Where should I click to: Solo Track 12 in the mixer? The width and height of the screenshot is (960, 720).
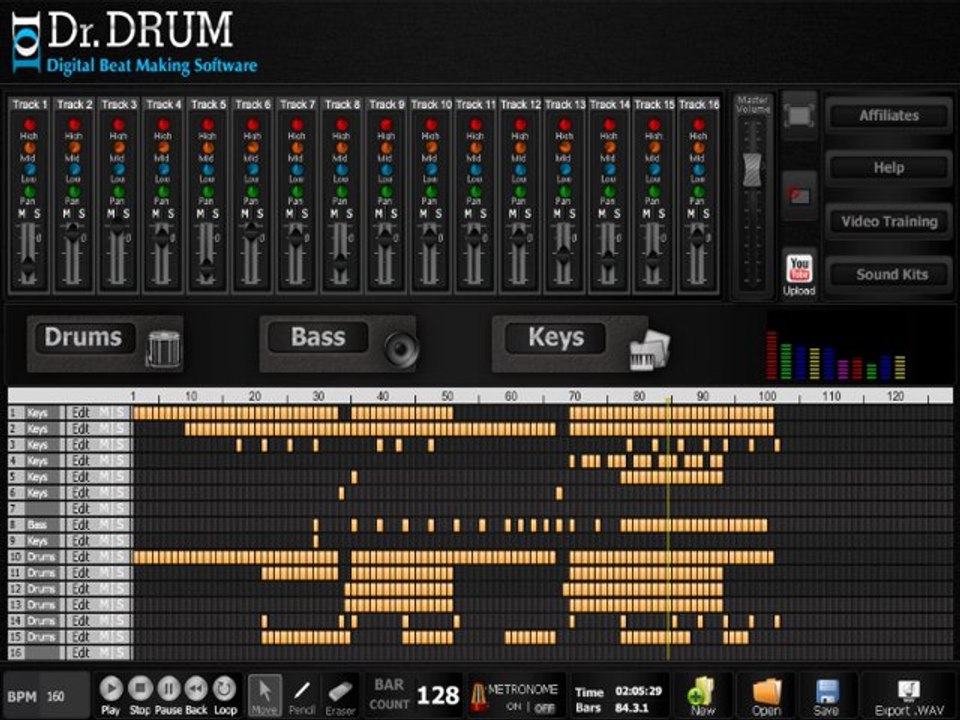[x=528, y=214]
